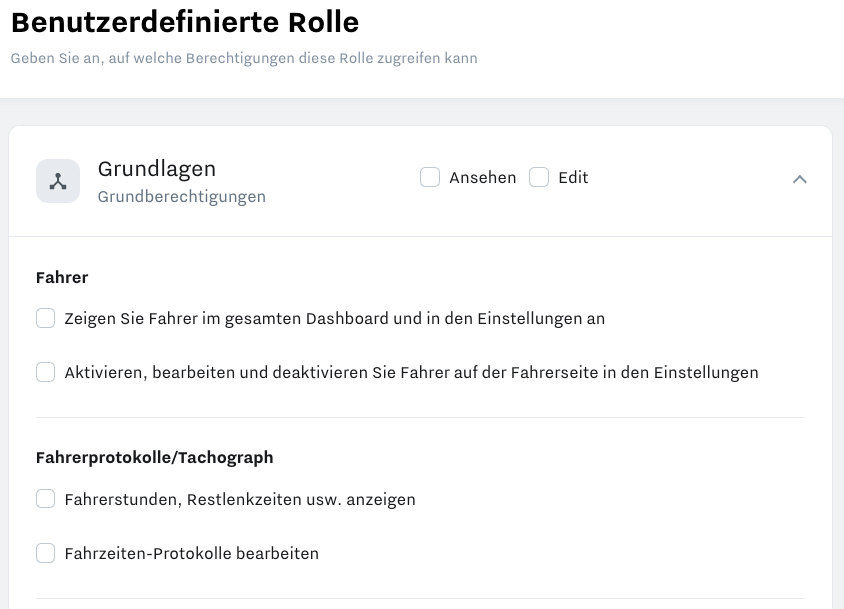Tick checkbox for Aktivieren, bearbeiten und deaktivieren Fahrer

pyautogui.click(x=46, y=373)
